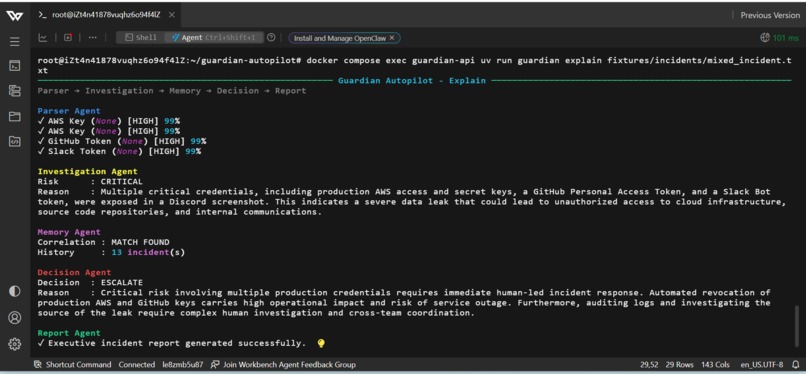
Task: Click the 101 ms latency indicator
Action: pyautogui.click(x=780, y=38)
